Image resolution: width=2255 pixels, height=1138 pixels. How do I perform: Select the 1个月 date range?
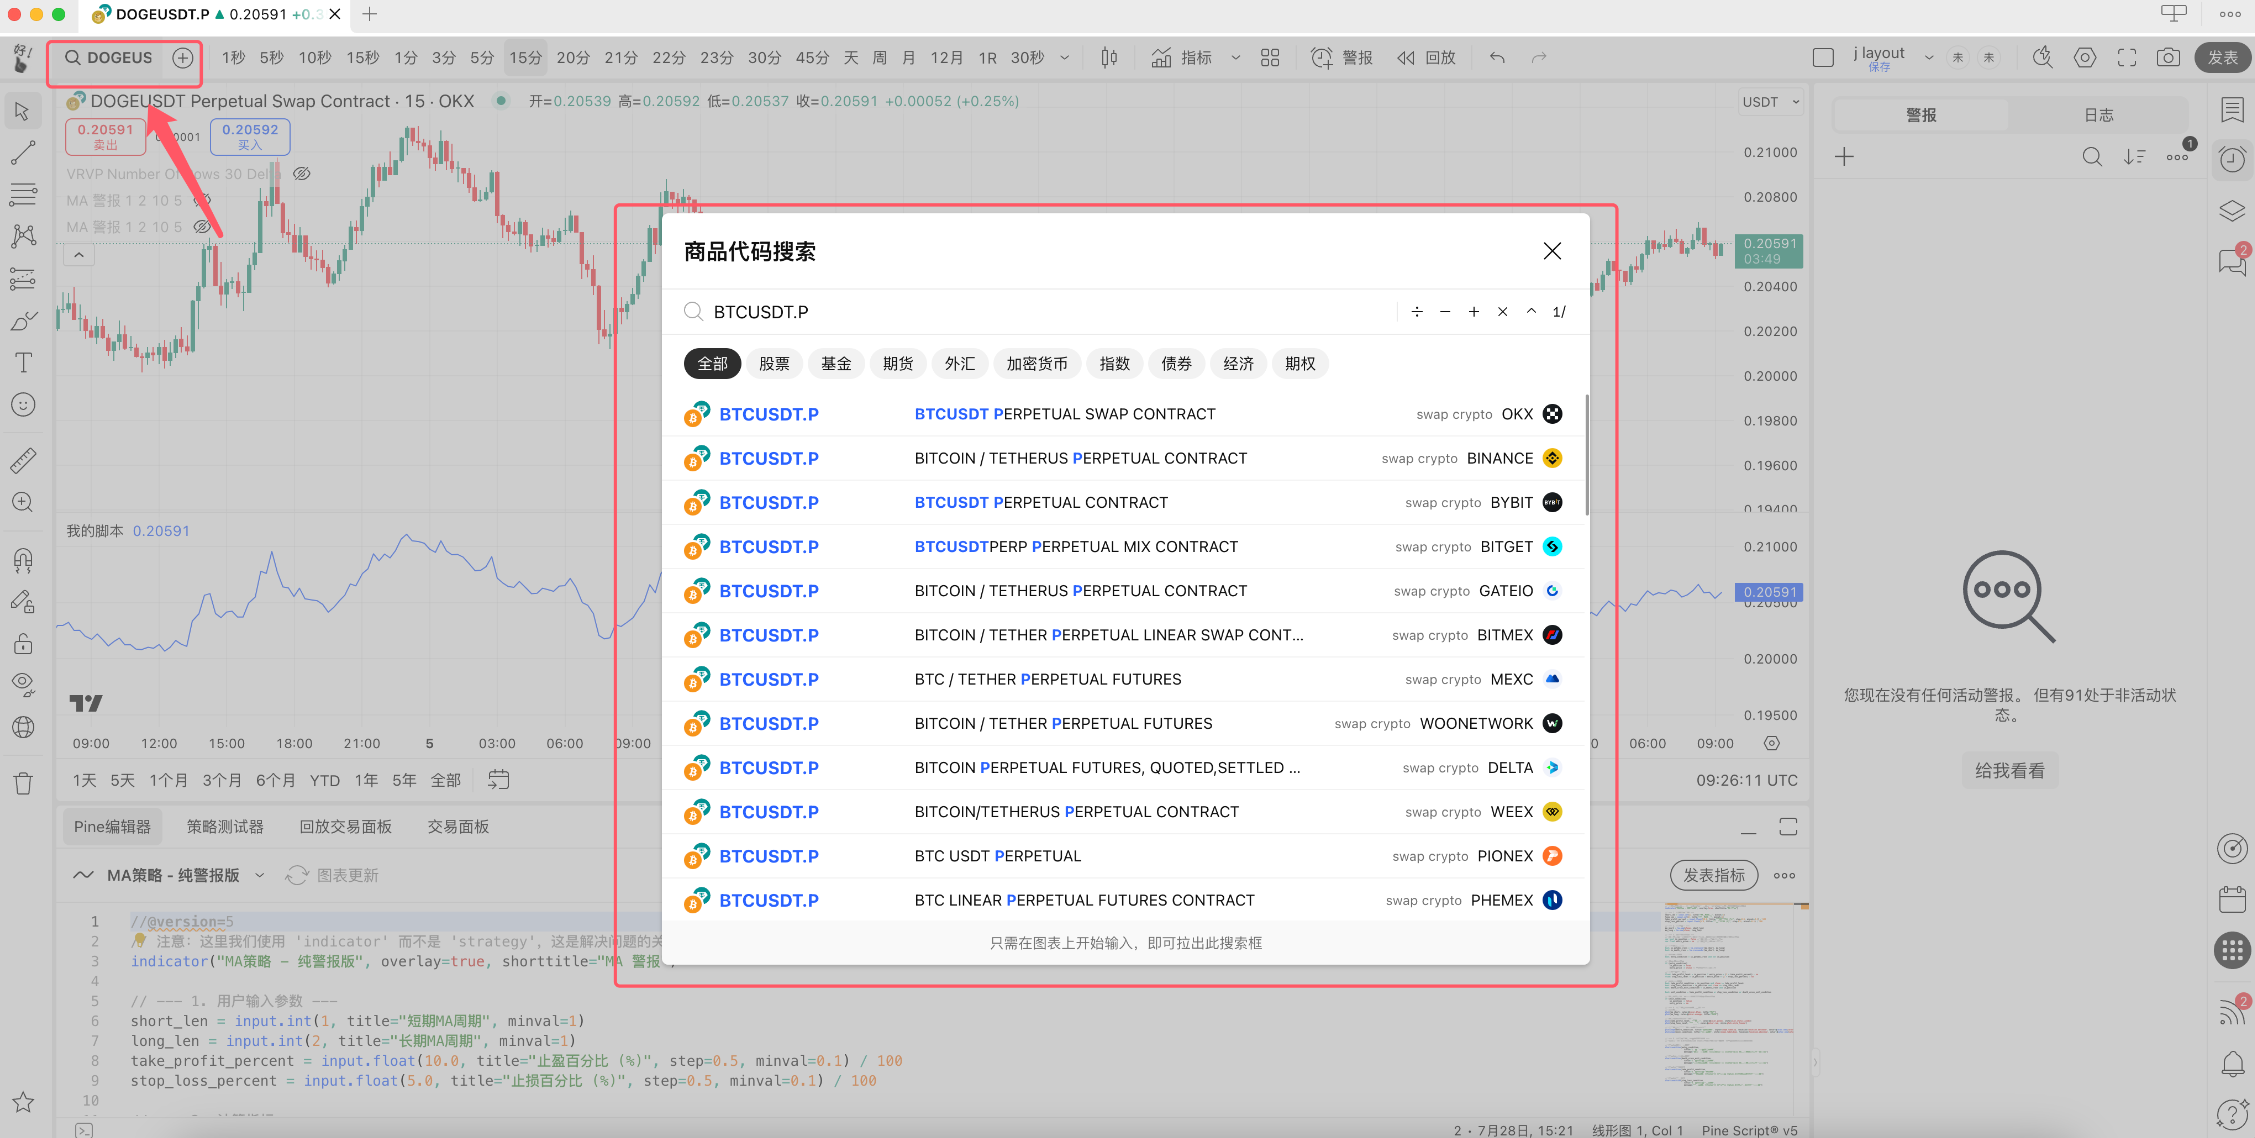(x=168, y=781)
